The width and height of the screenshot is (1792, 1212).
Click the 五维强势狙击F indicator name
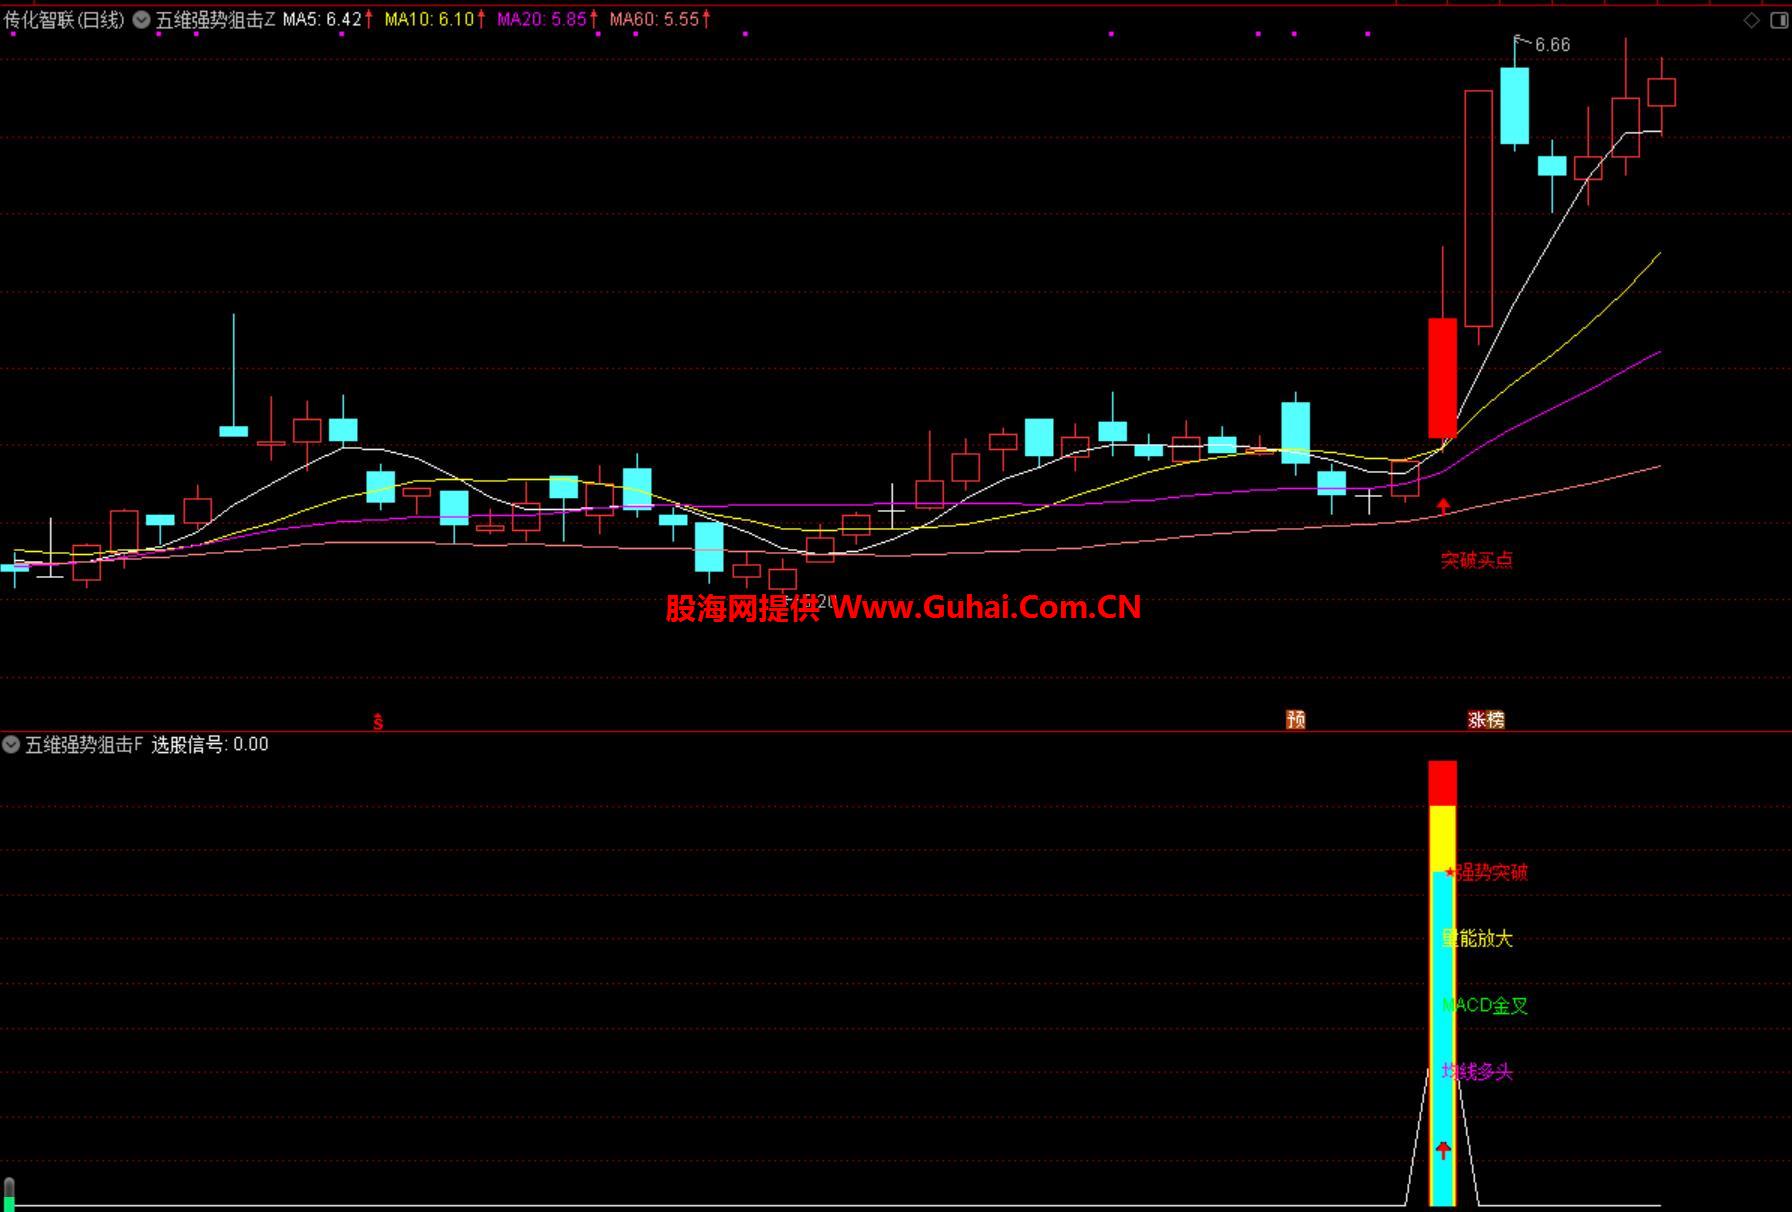tap(84, 744)
